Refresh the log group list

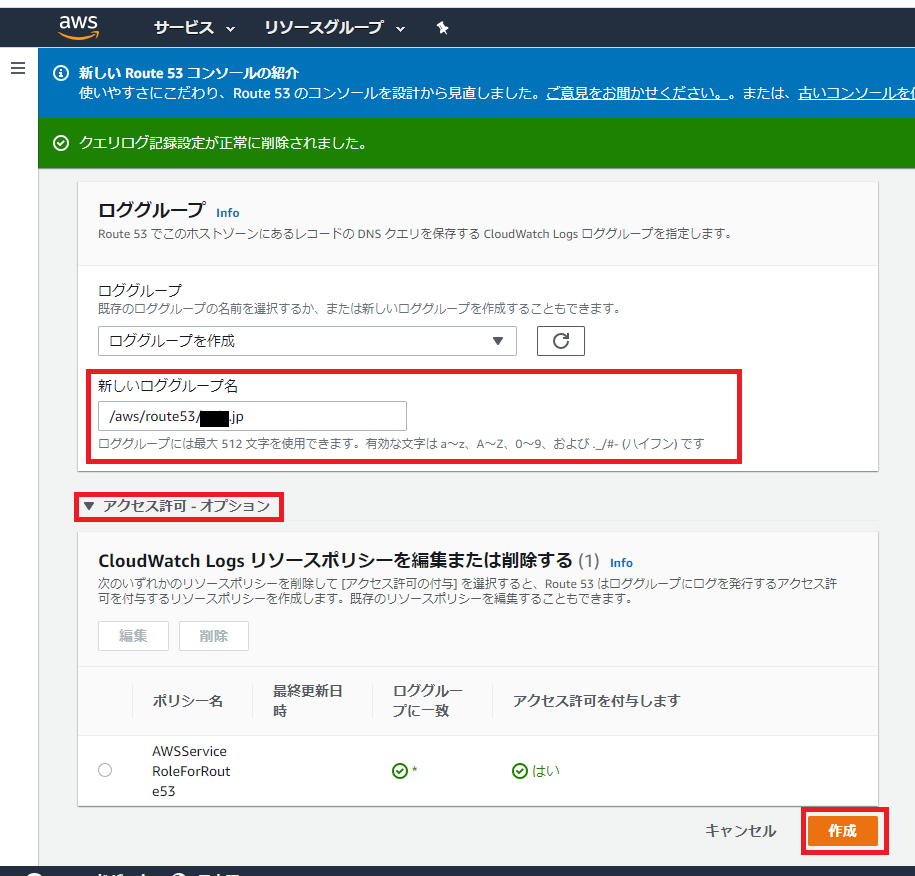pos(560,341)
